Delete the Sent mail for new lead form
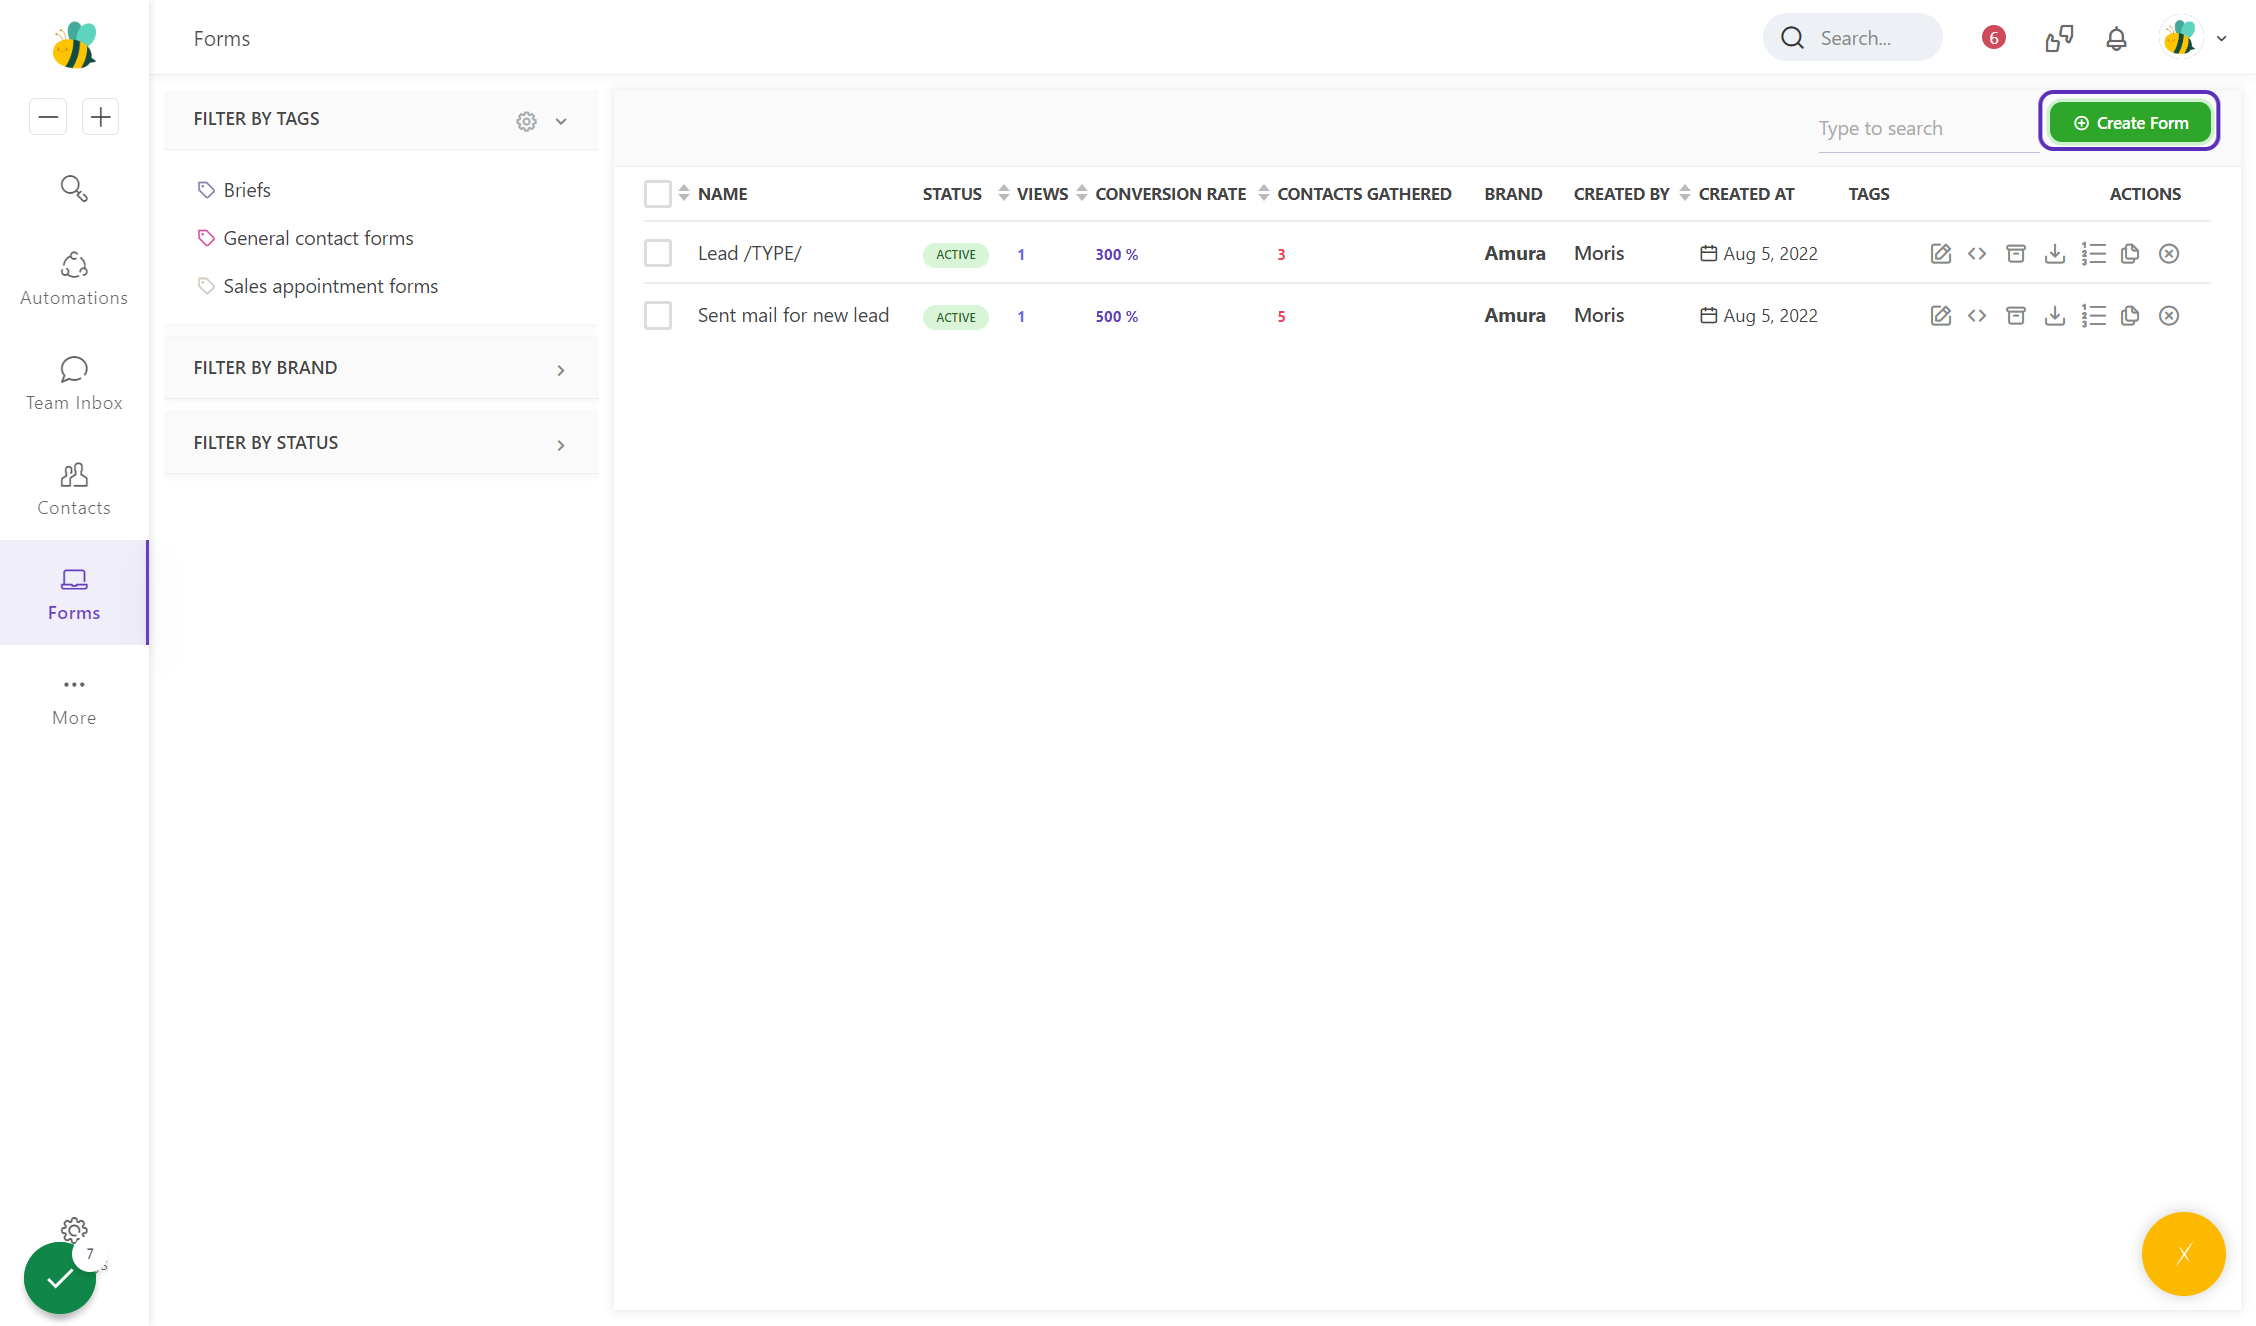This screenshot has width=2256, height=1326. tap(2169, 316)
